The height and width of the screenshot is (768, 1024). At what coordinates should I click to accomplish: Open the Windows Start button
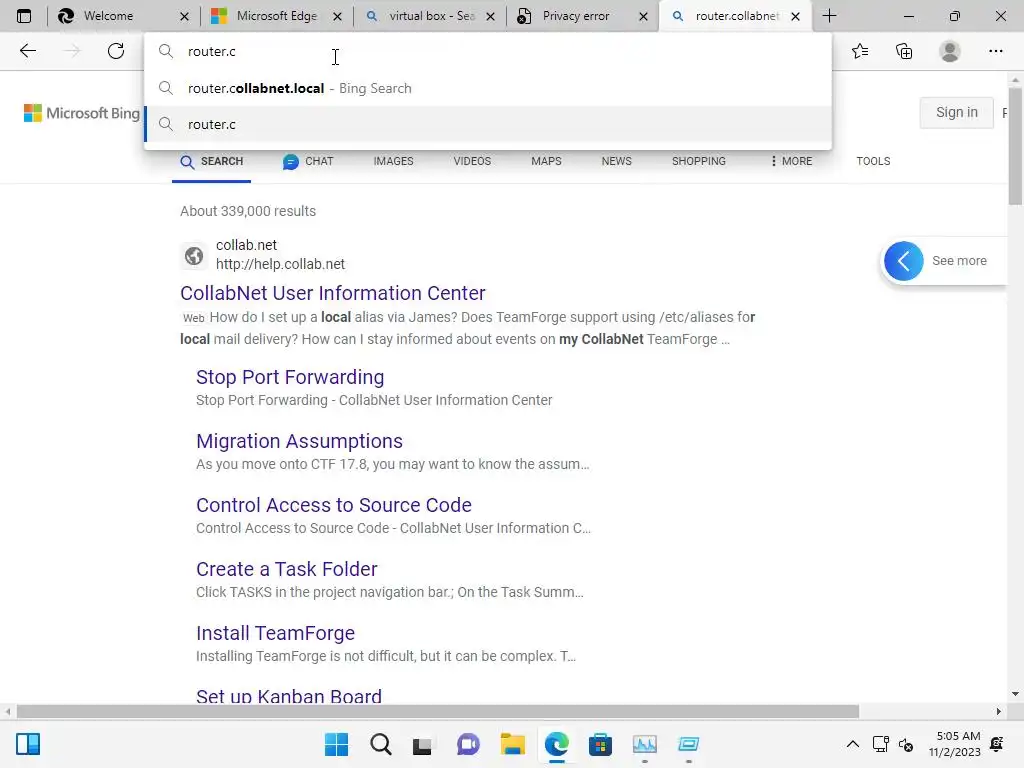pos(336,744)
